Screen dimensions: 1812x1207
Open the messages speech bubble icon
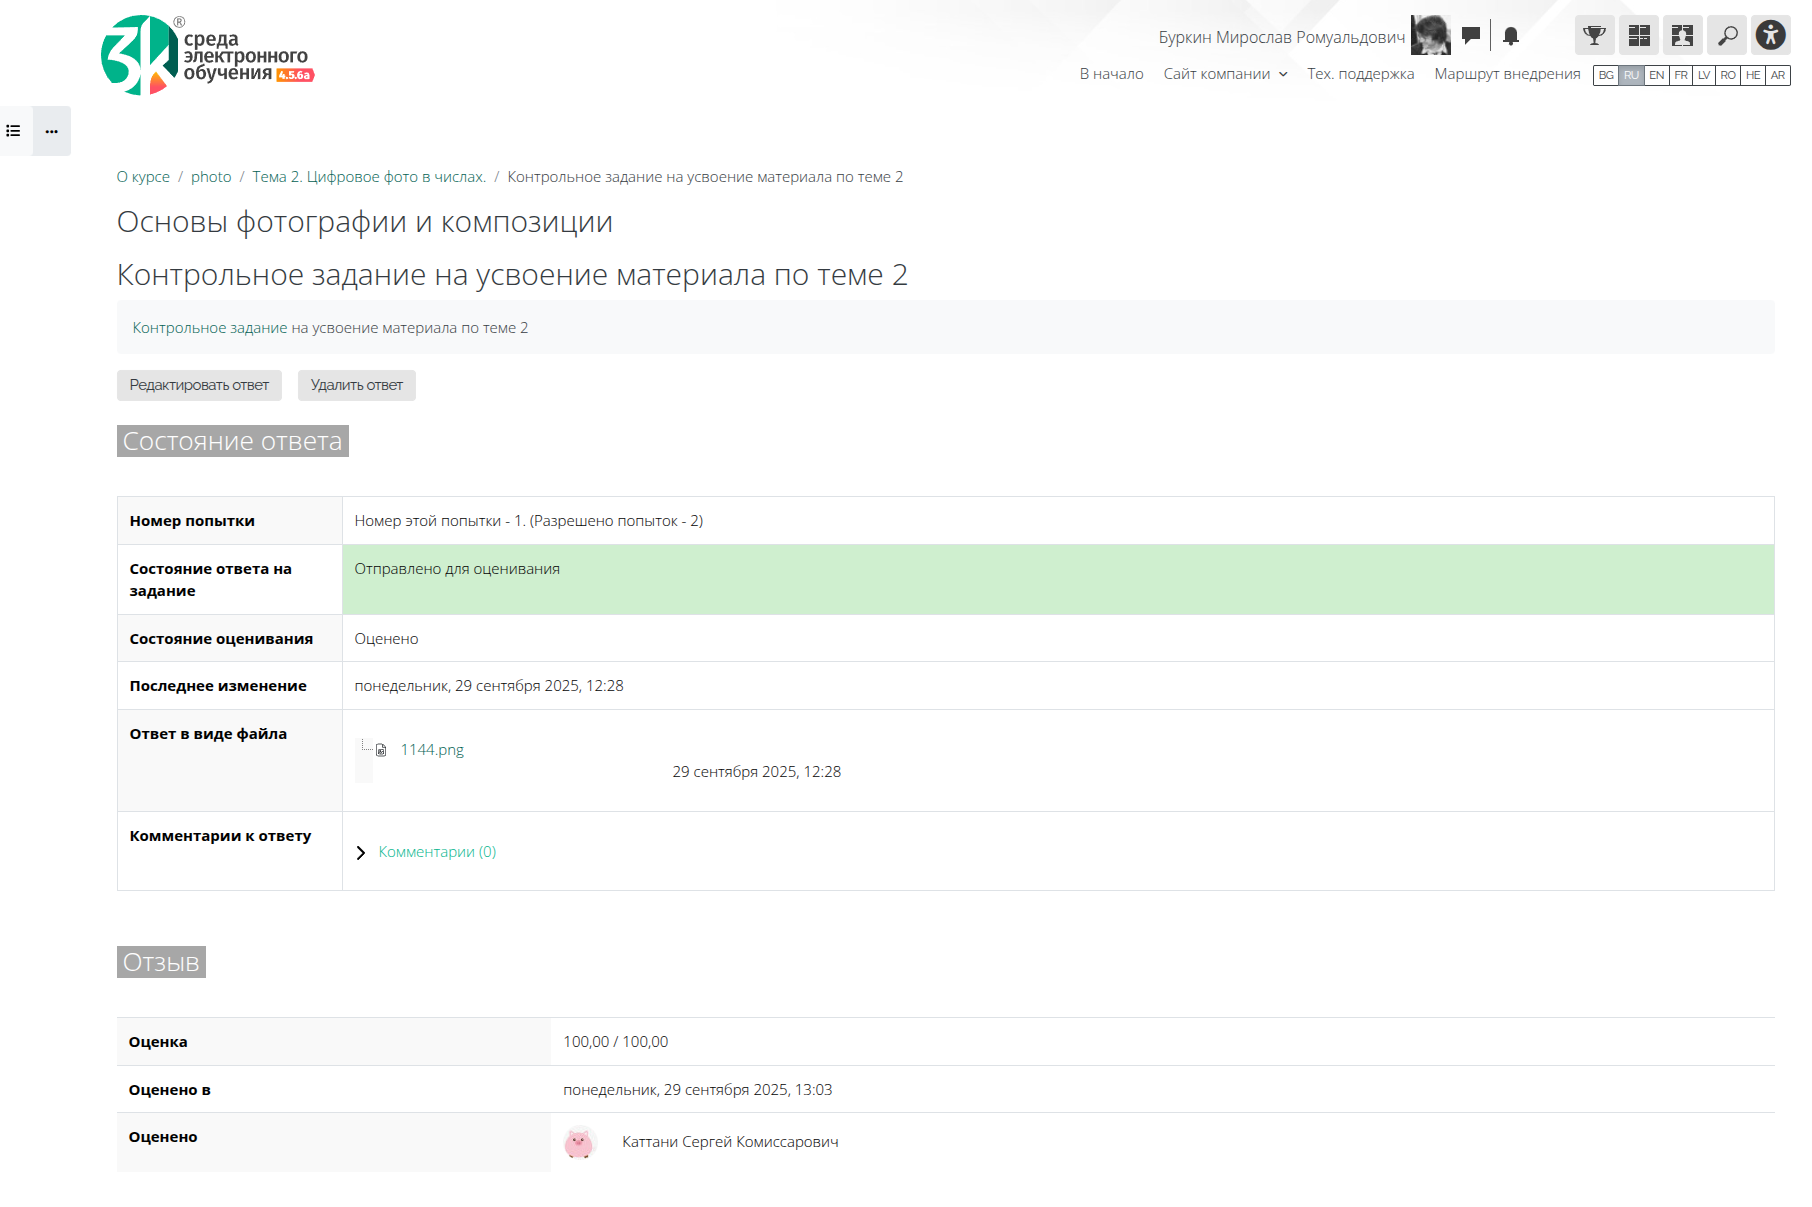point(1470,36)
